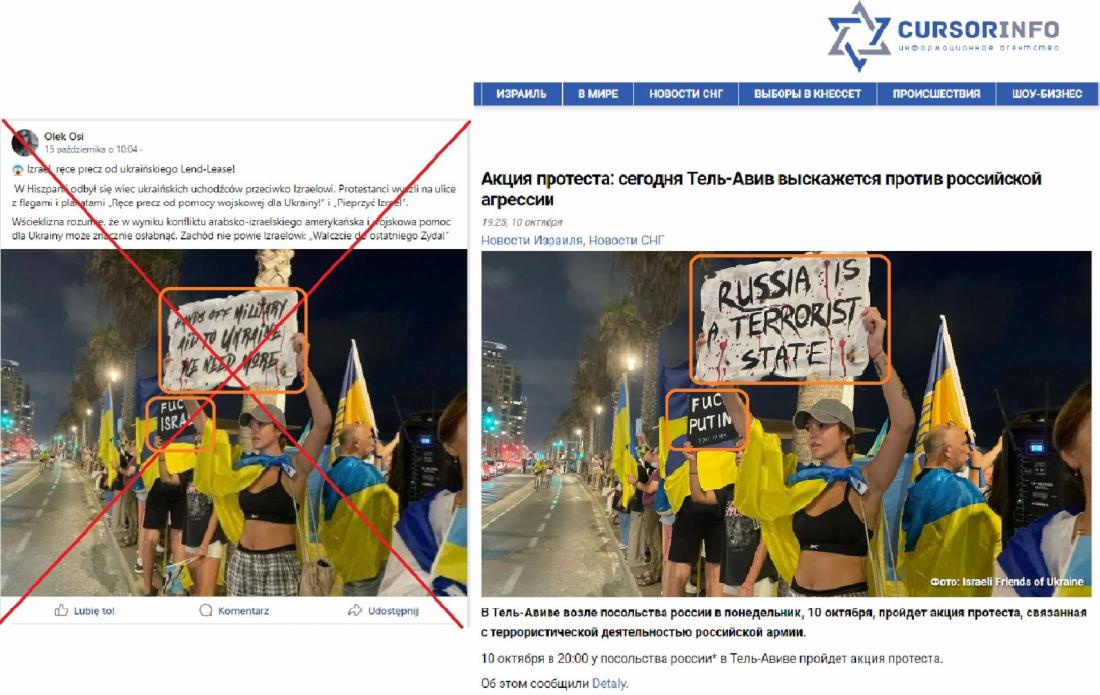Click the Olek Osi author name
The height and width of the screenshot is (695, 1100).
(x=64, y=137)
